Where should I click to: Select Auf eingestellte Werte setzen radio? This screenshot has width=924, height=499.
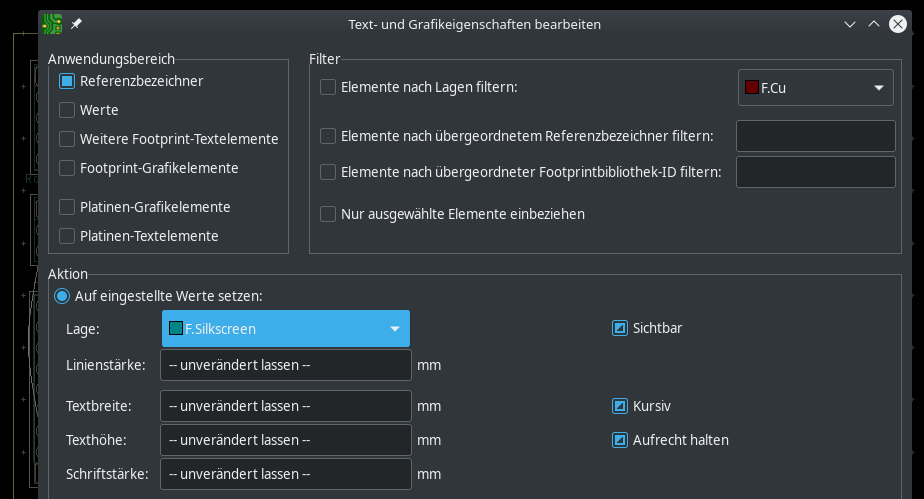[62, 296]
